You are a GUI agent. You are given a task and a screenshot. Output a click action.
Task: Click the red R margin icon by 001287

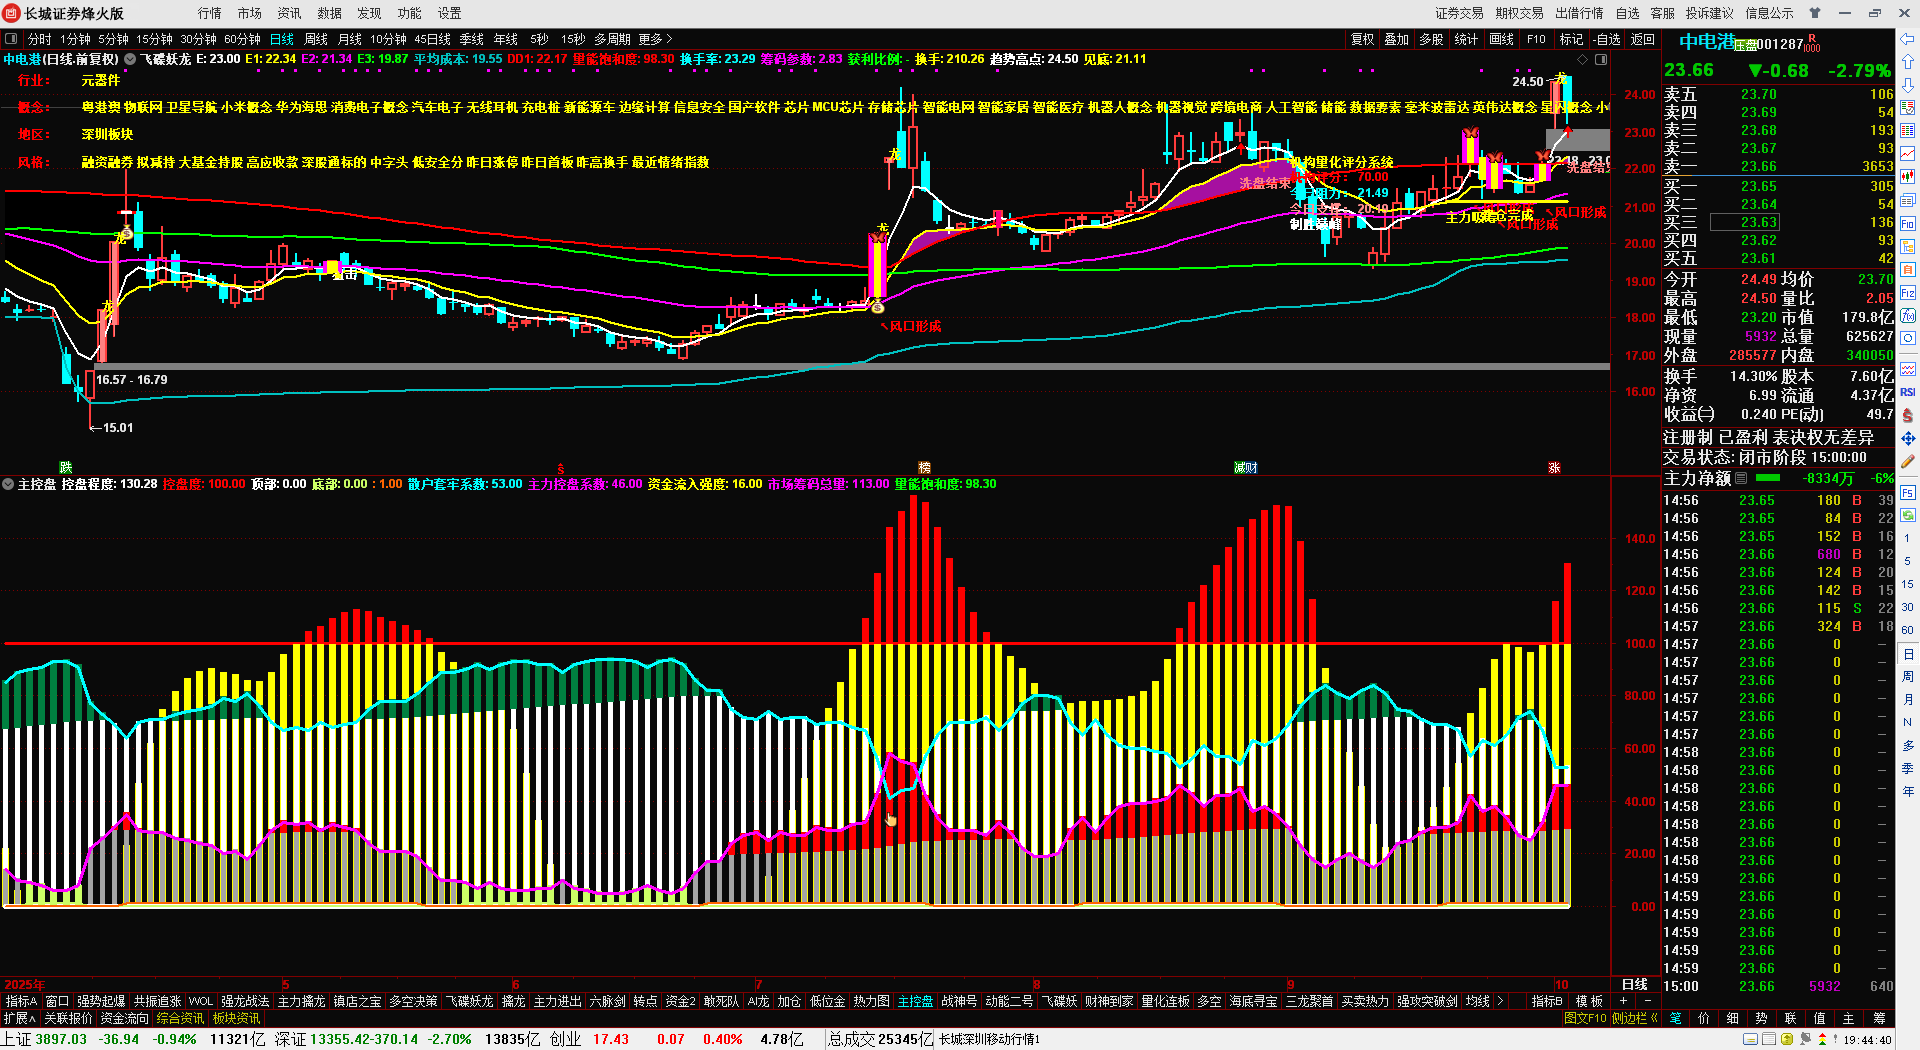(1811, 43)
